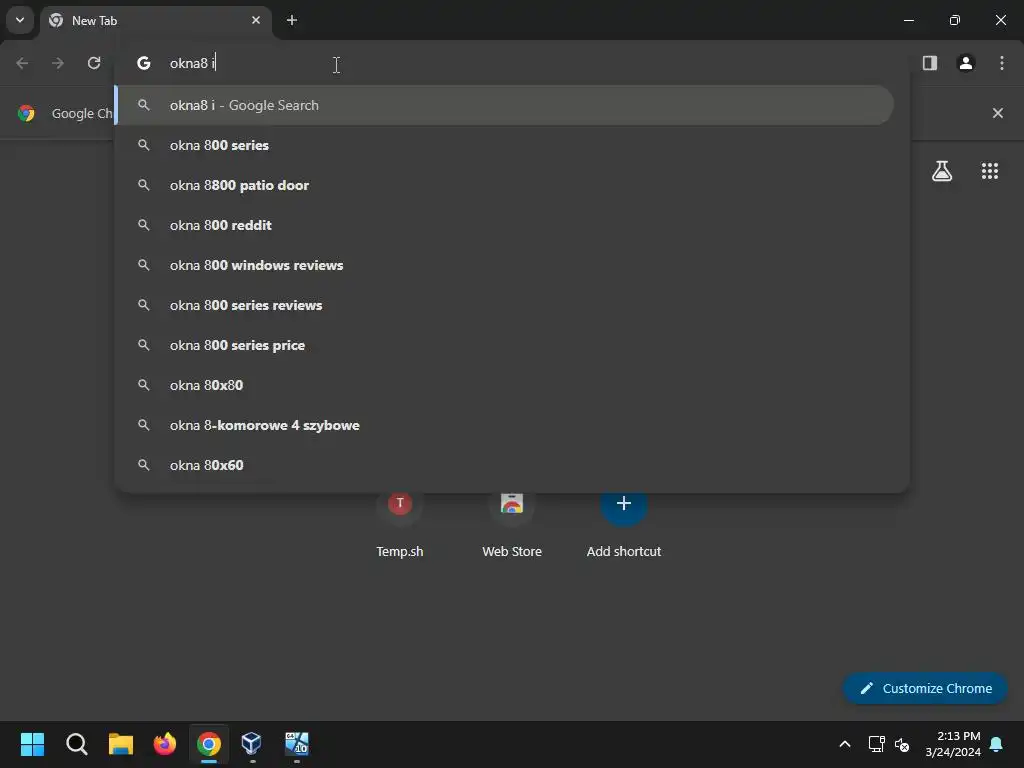Open the clock showing 2:13 PM
Viewport: 1024px width, 768px height.
[x=953, y=744]
